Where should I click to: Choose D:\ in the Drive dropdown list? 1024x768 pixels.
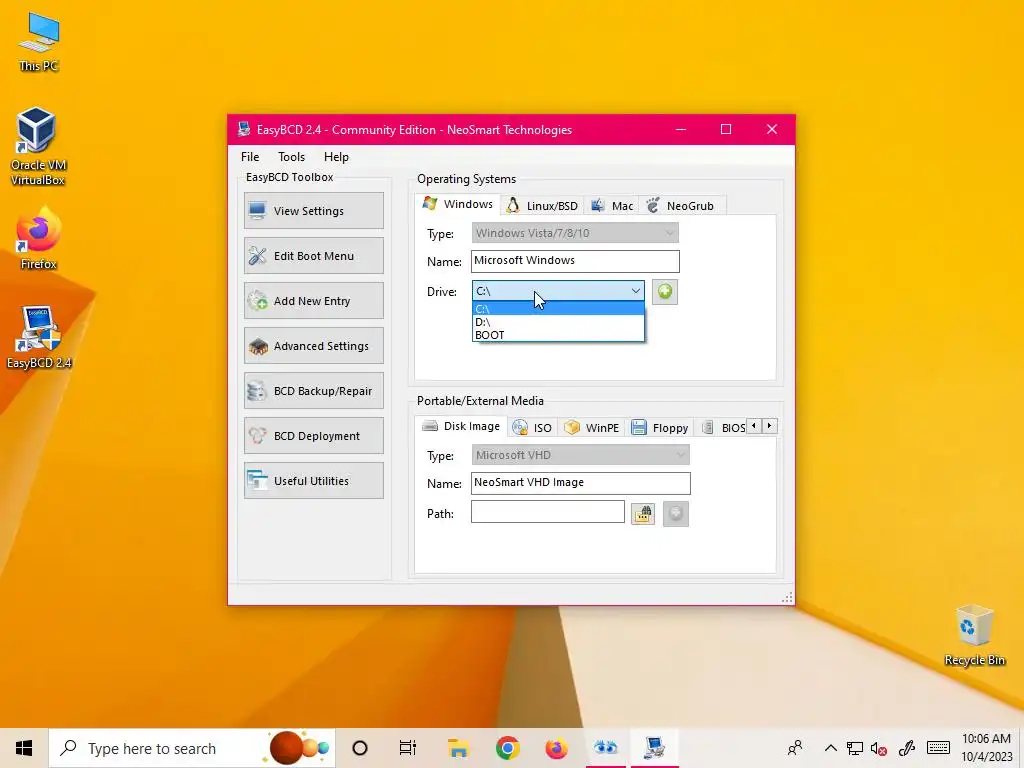[x=558, y=322]
